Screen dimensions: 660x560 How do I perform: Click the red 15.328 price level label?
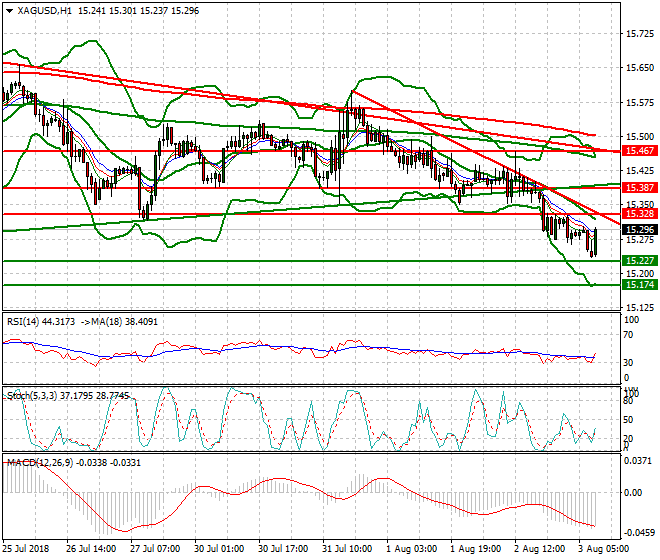pos(640,214)
